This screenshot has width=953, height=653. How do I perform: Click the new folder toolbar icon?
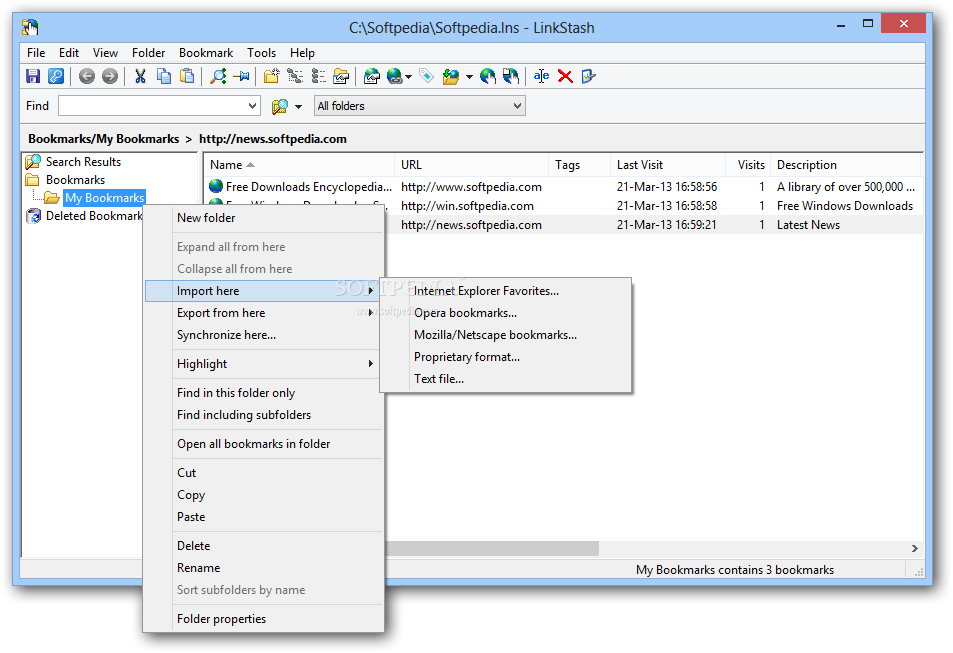[271, 76]
